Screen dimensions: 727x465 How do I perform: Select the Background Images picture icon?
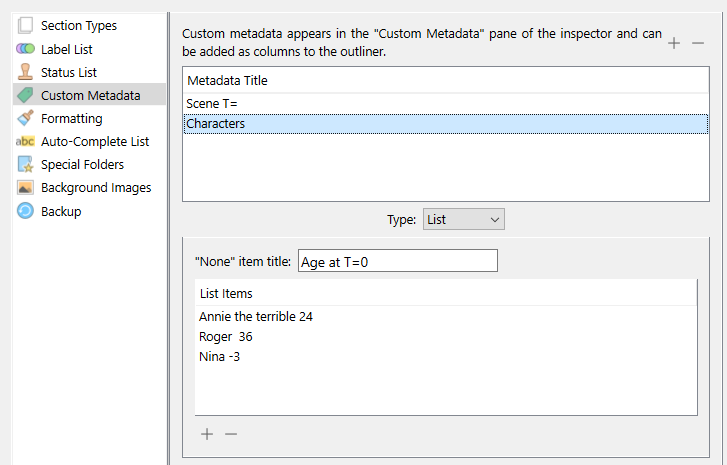25,187
